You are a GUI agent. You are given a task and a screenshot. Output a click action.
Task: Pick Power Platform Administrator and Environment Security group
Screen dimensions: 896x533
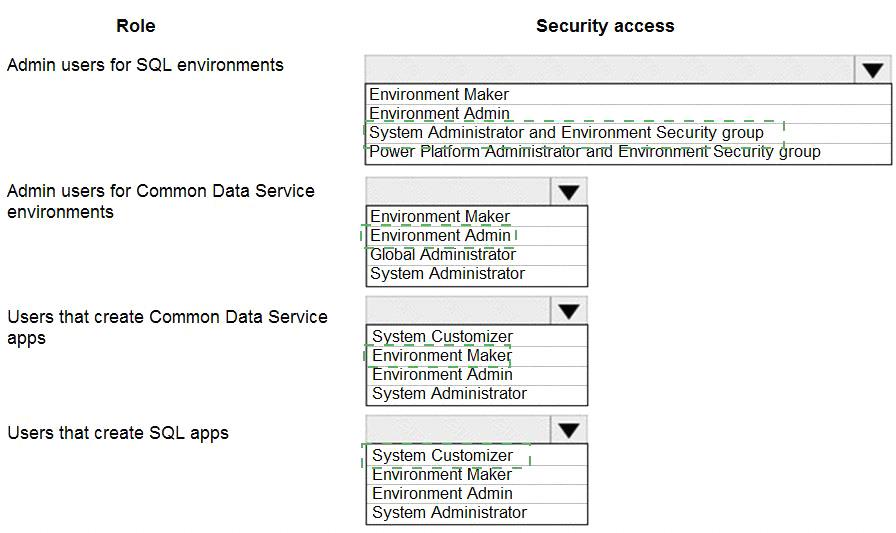[628, 152]
